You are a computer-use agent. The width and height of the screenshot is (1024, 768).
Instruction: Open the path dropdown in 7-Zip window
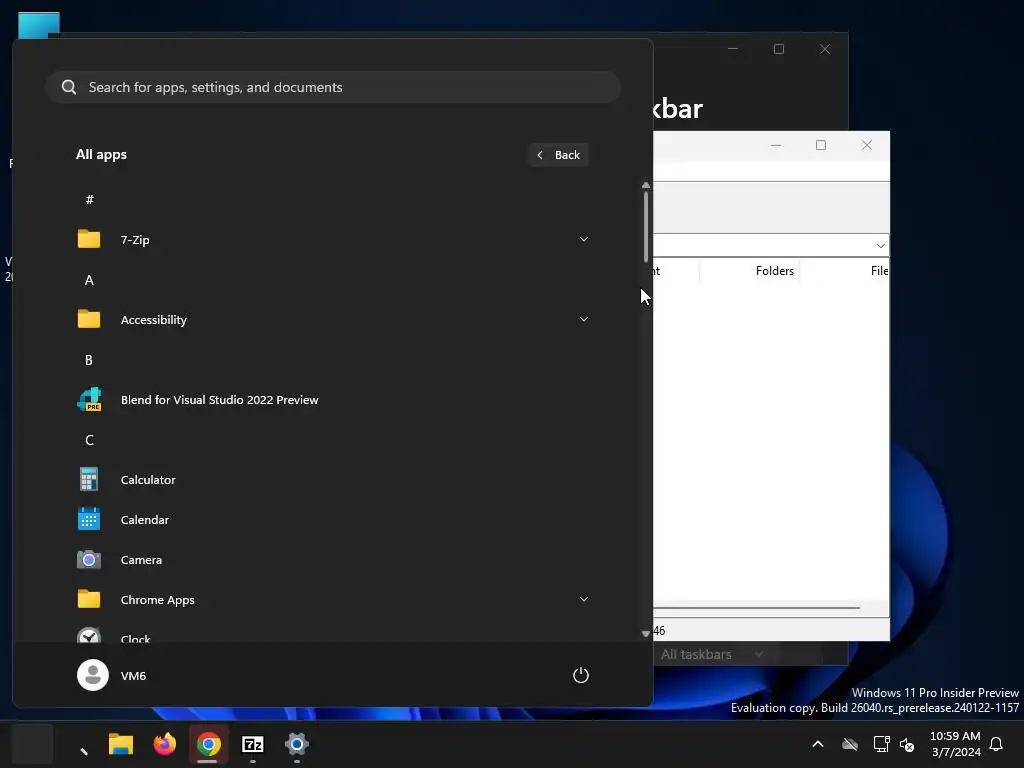(x=880, y=246)
